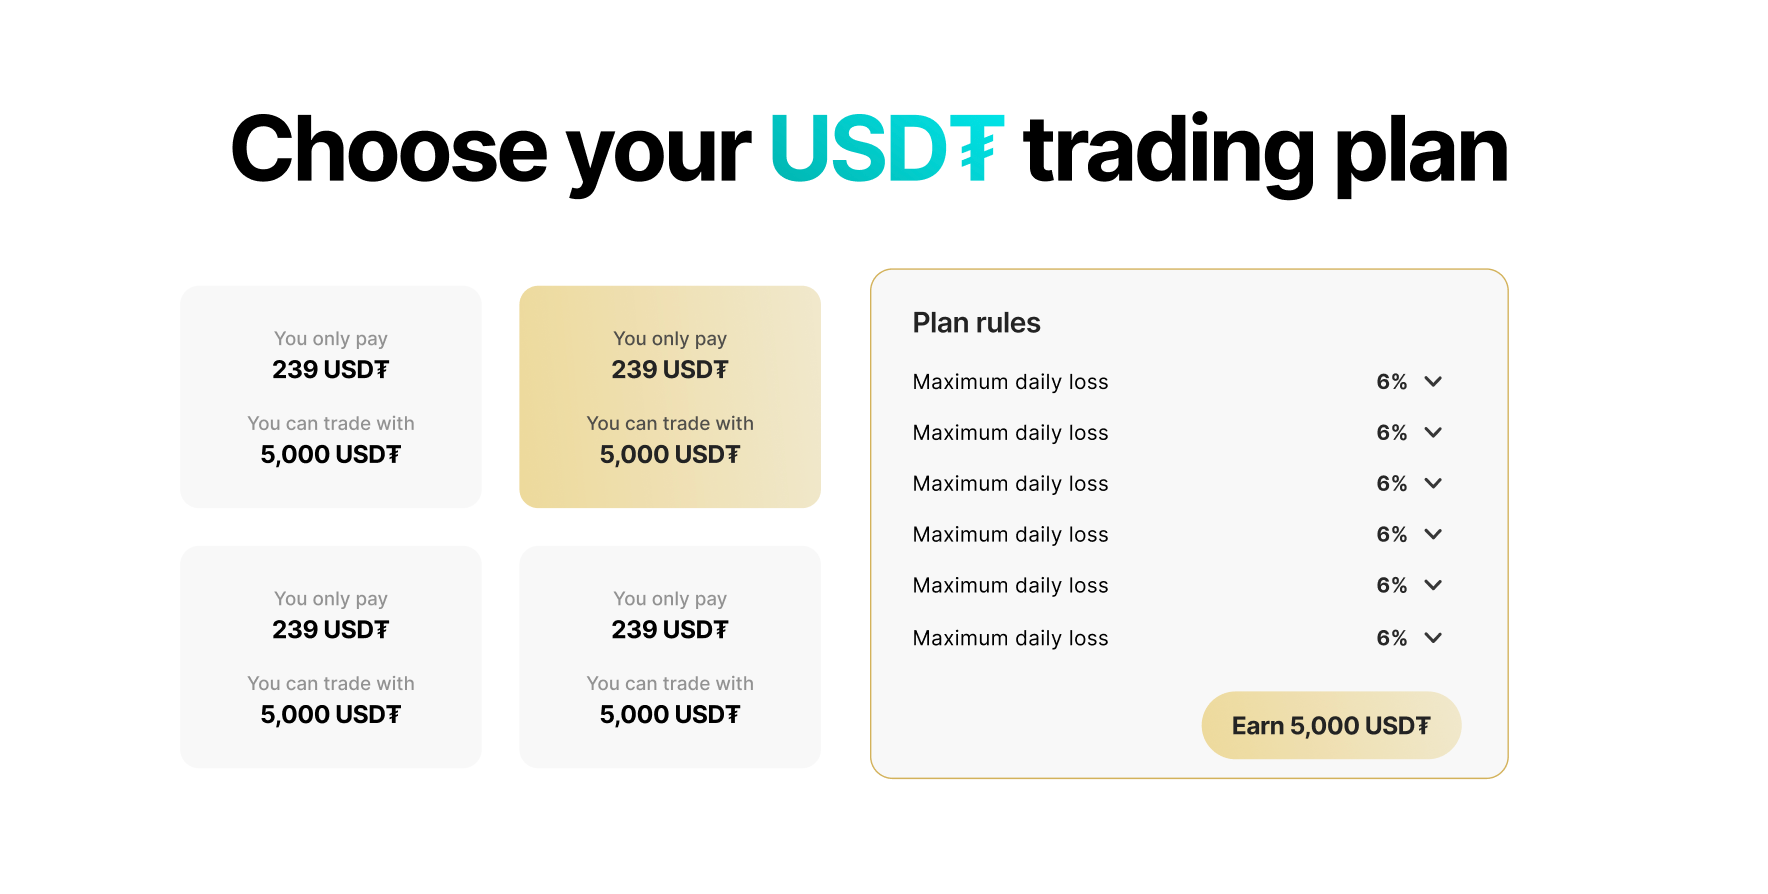Select the gold highlighted 5,000 USDT plan card

670,397
